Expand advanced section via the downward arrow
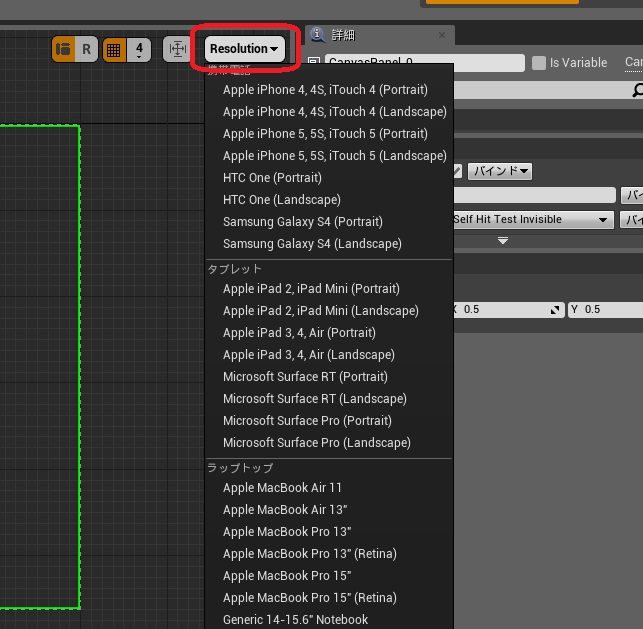The image size is (643, 629). pos(503,241)
